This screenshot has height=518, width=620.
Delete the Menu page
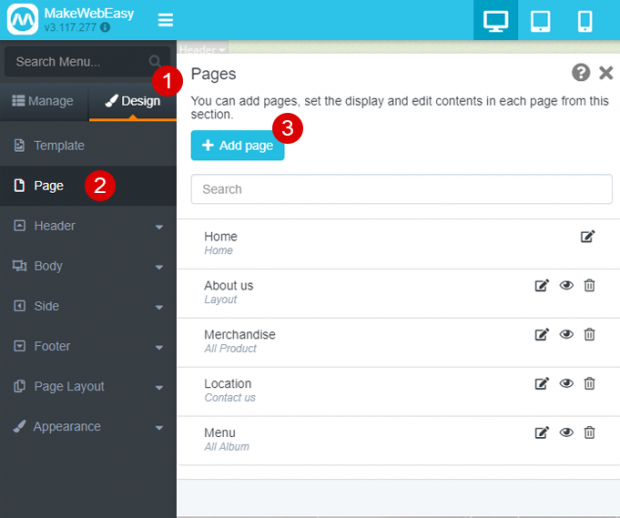(x=589, y=433)
